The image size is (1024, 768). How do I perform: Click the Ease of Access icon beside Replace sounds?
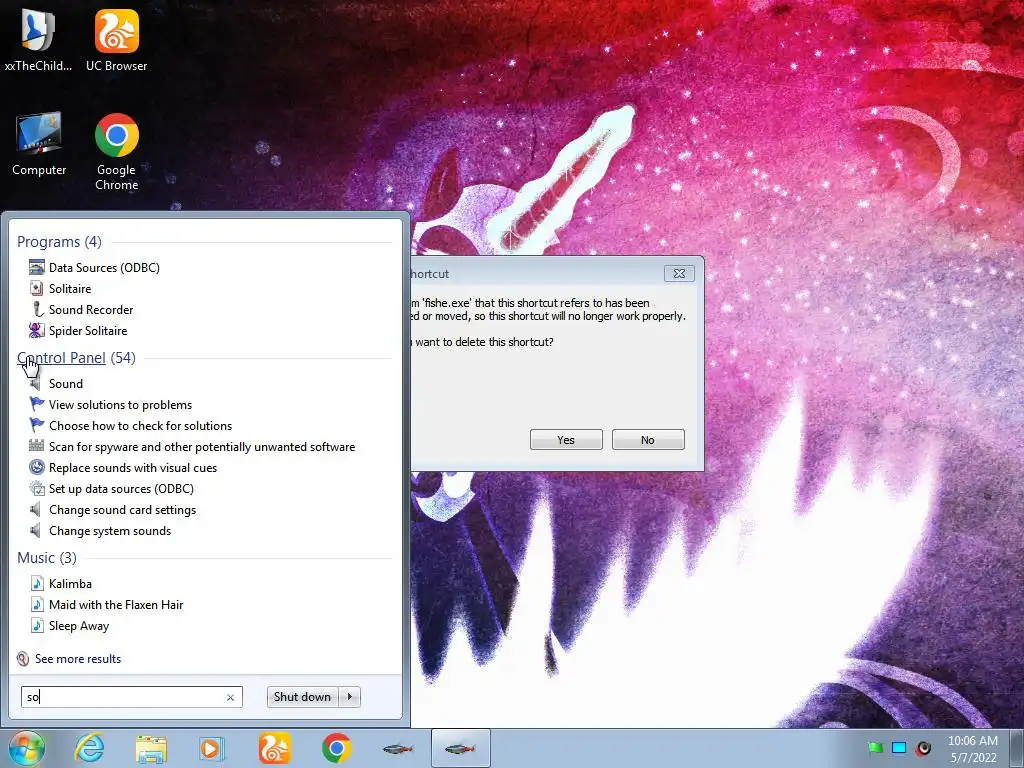(37, 468)
